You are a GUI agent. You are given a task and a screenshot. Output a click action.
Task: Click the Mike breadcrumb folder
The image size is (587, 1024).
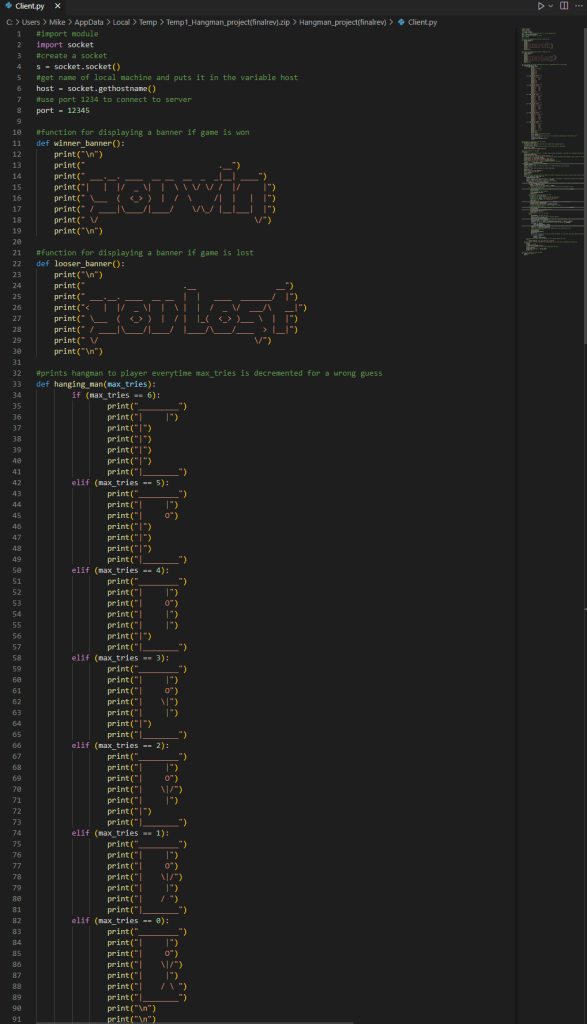[57, 22]
